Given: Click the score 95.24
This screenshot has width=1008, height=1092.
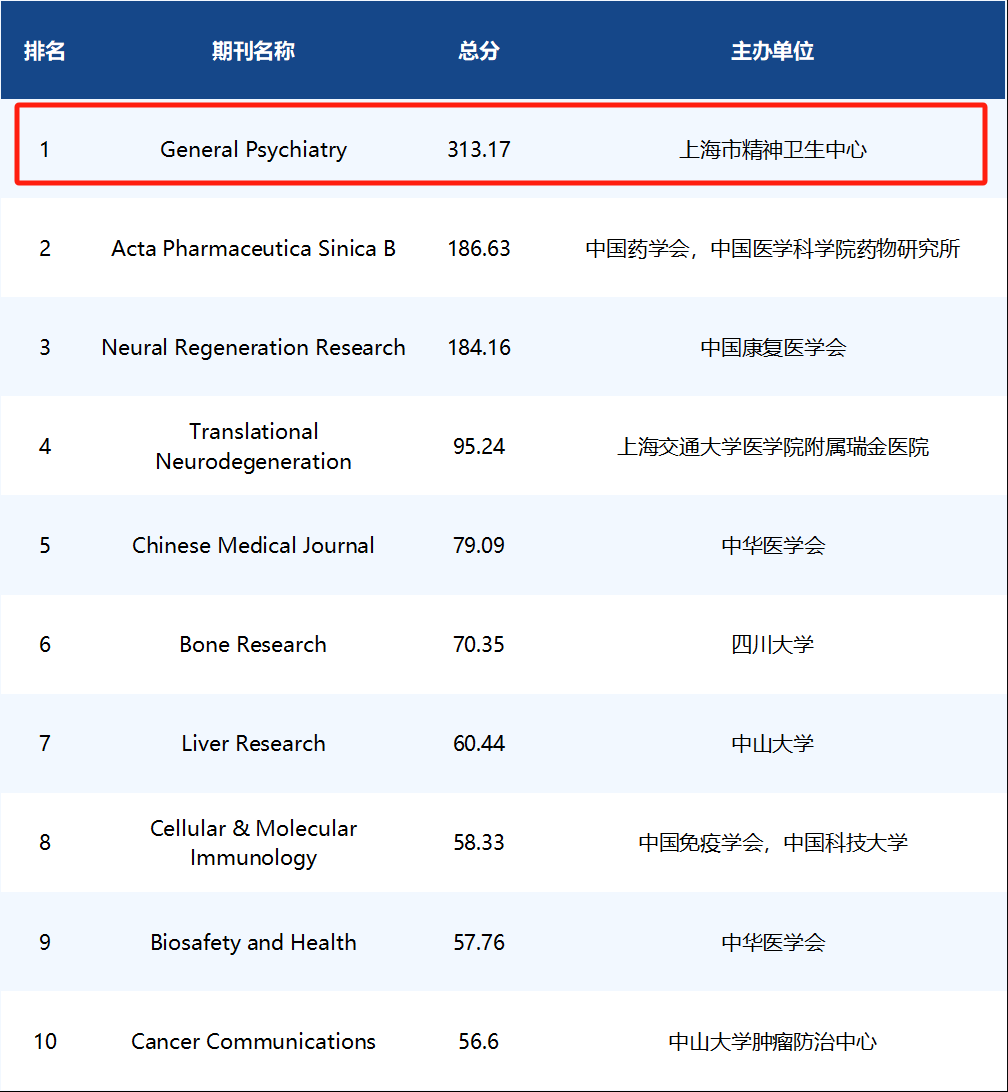Looking at the screenshot, I should coord(479,446).
